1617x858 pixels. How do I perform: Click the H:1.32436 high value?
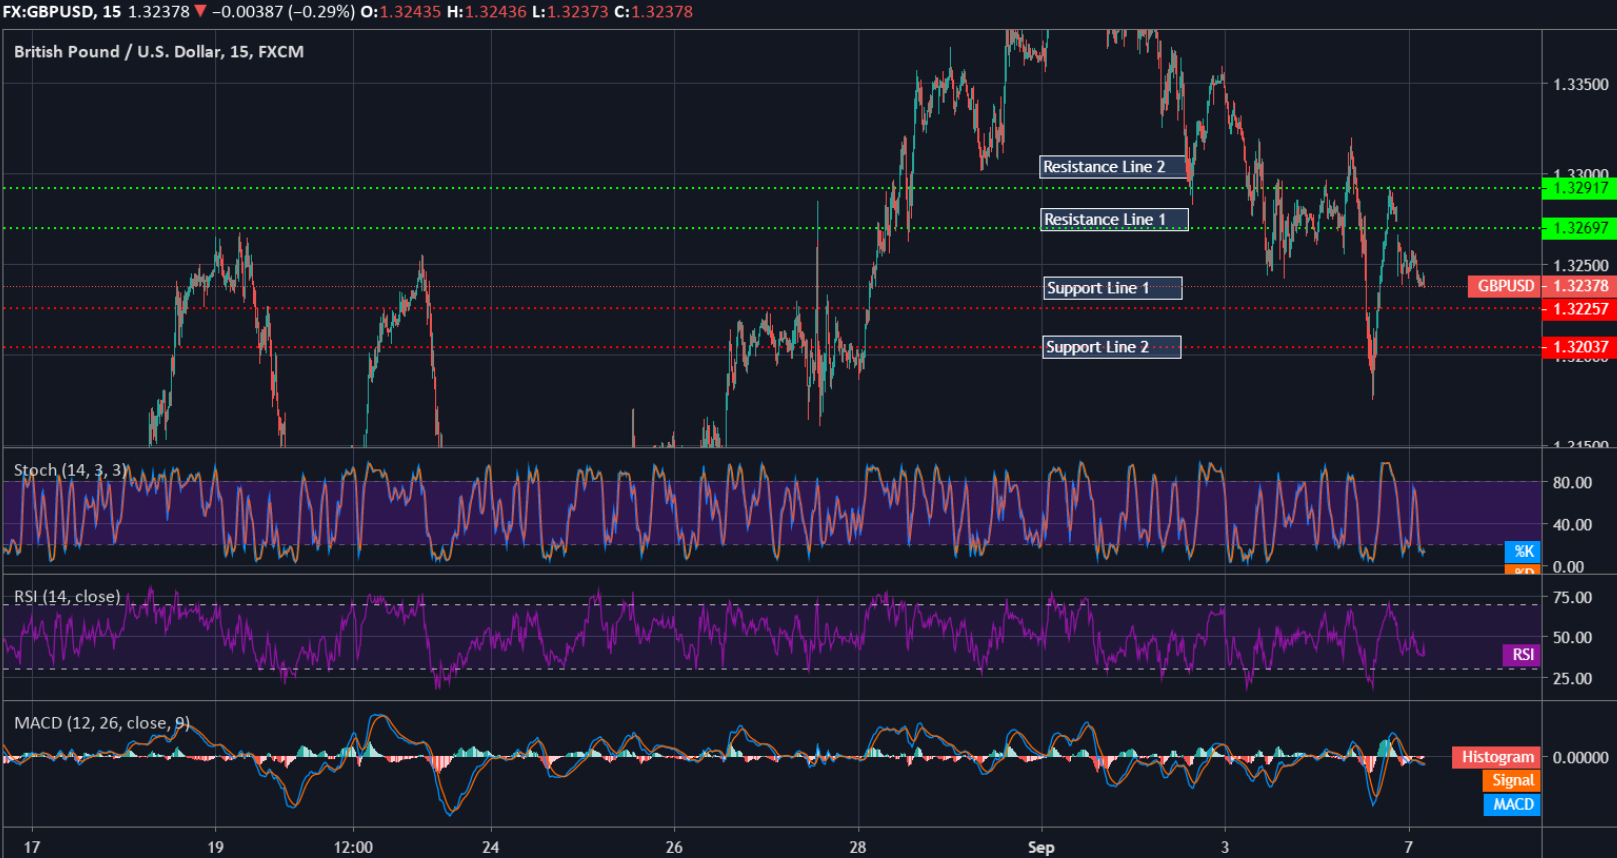point(487,12)
